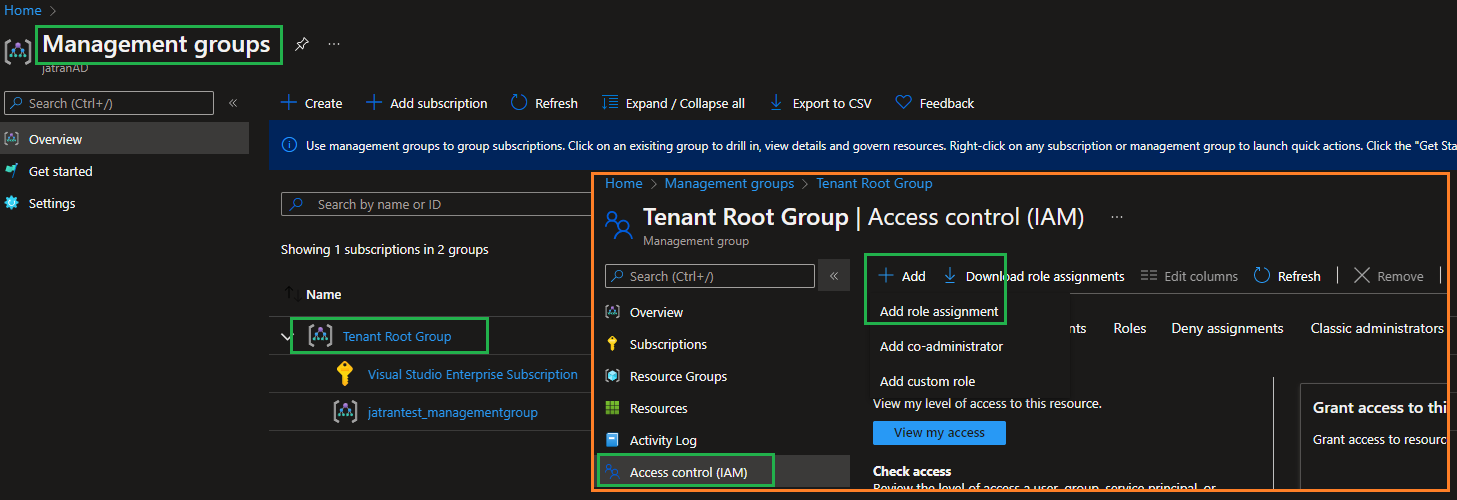Pin the Management groups page

pyautogui.click(x=302, y=44)
